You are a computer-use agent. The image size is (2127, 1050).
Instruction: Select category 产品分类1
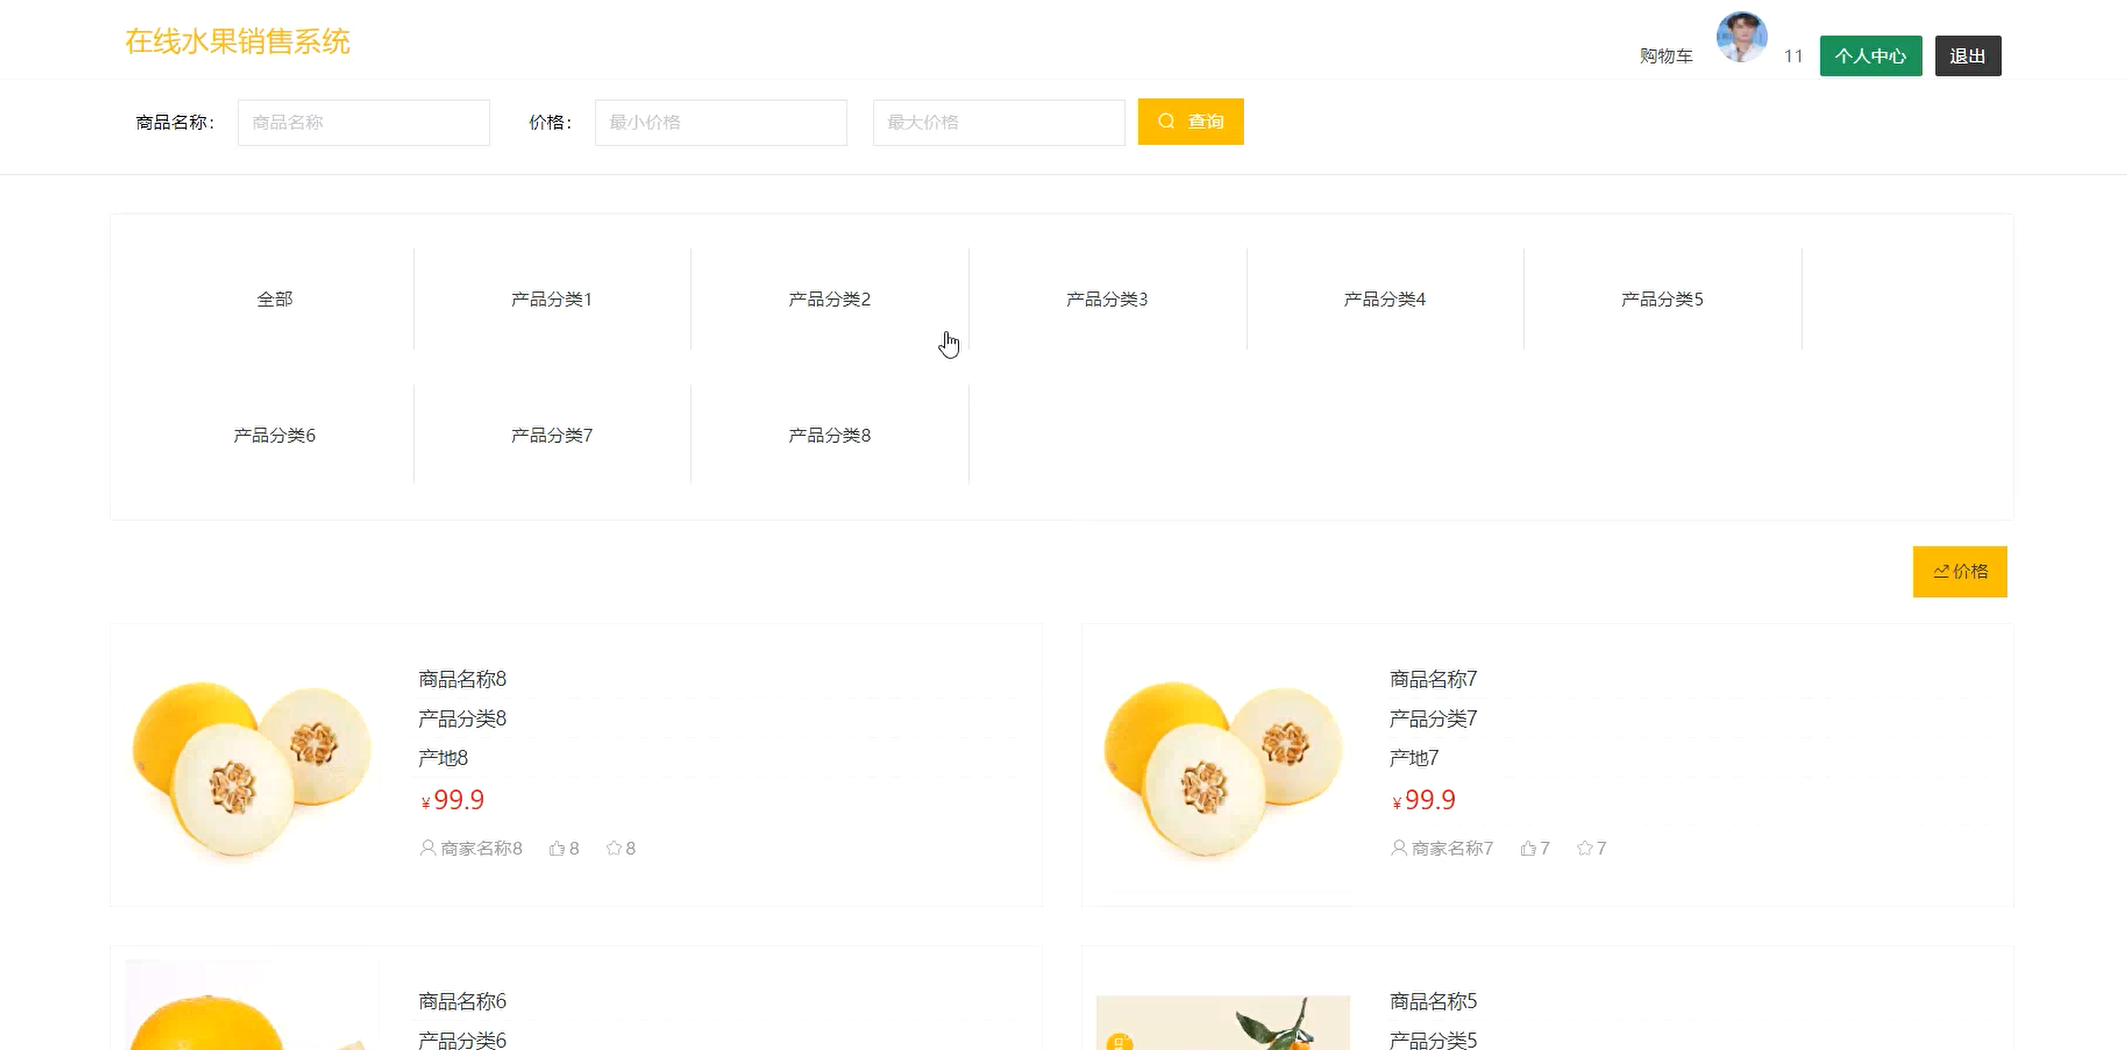pyautogui.click(x=552, y=299)
